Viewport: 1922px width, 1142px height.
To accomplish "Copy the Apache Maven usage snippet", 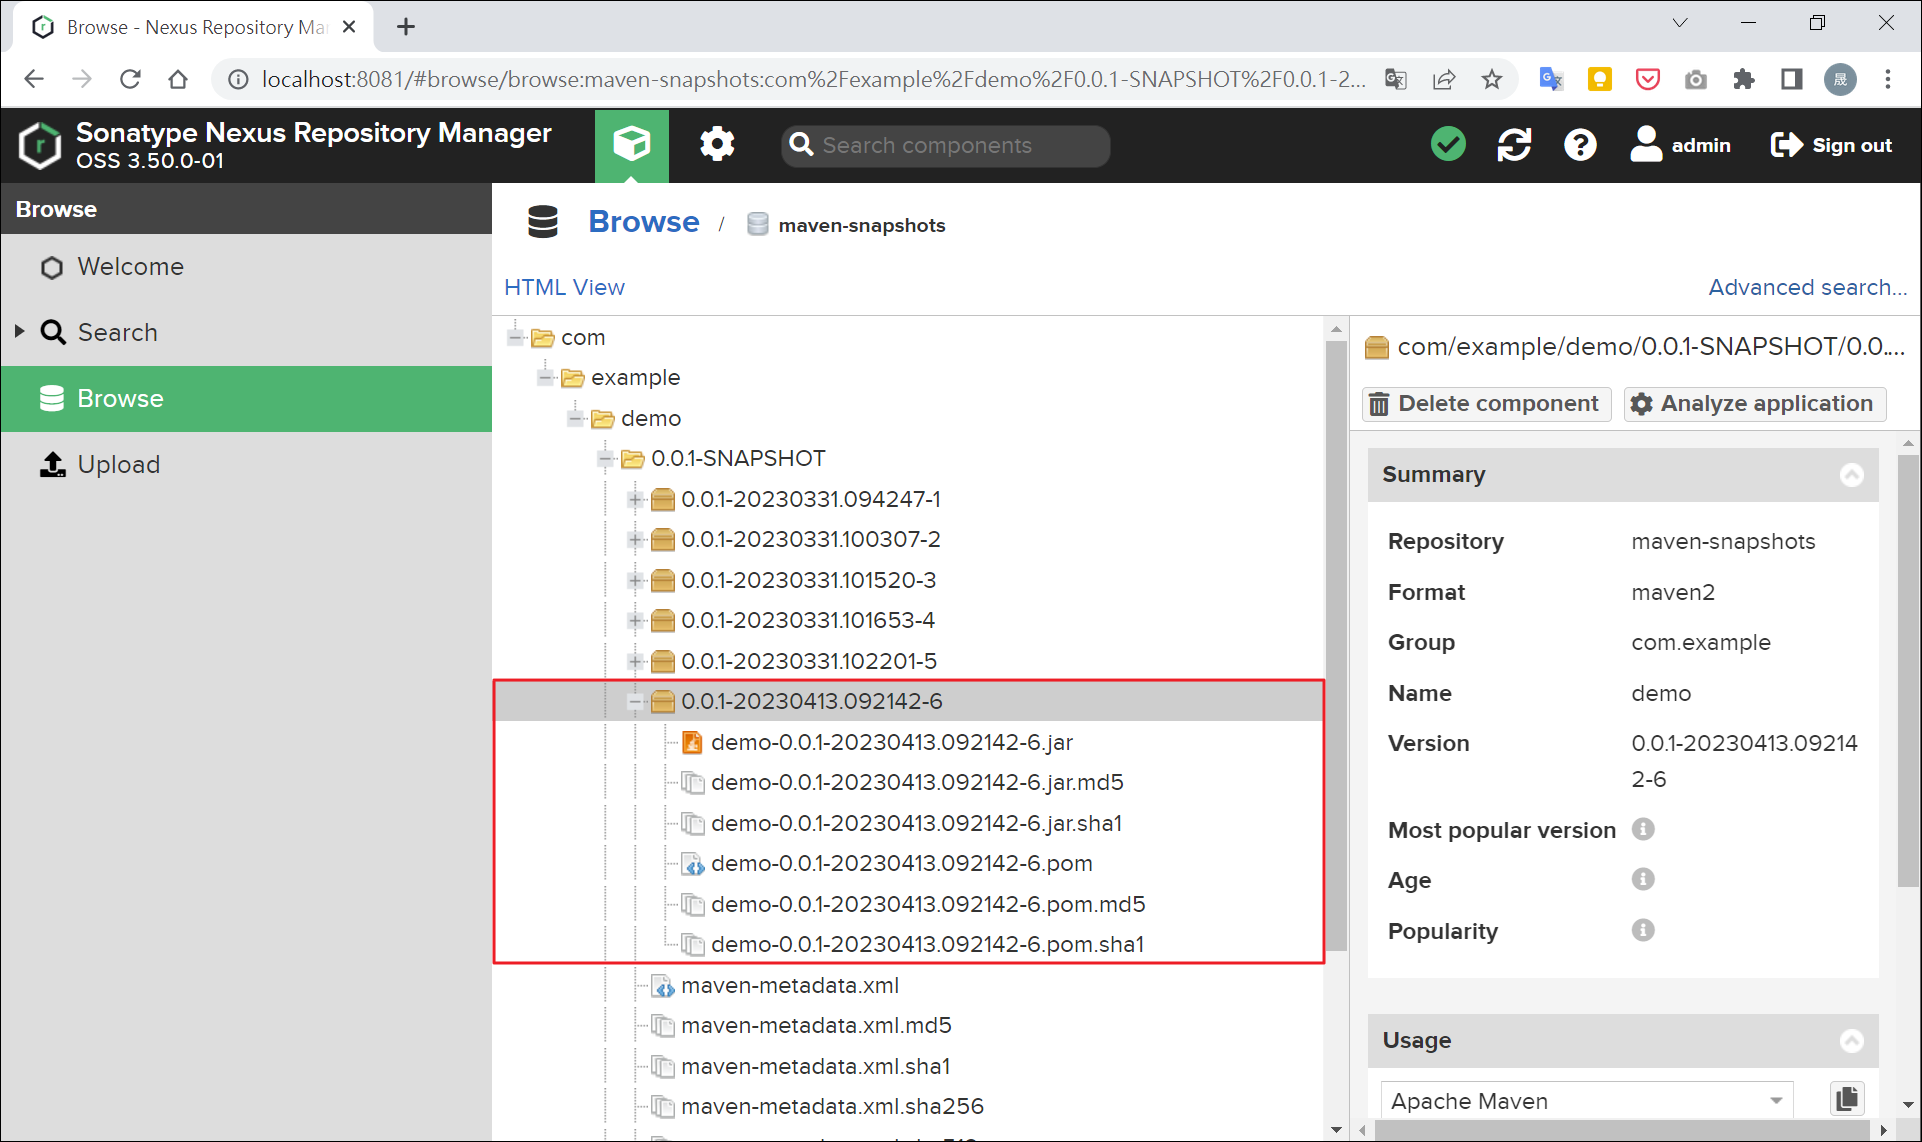I will (1846, 1098).
